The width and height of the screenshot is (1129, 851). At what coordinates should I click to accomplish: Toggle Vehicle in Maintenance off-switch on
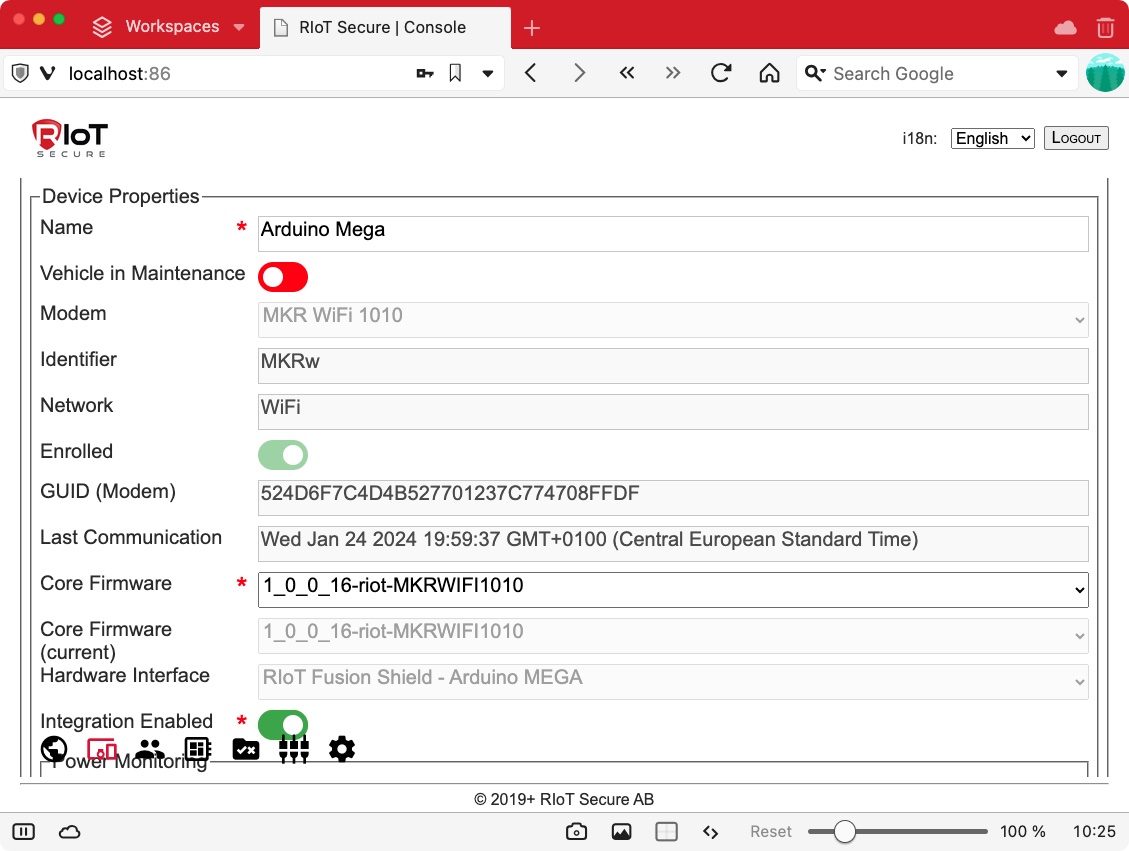click(283, 277)
